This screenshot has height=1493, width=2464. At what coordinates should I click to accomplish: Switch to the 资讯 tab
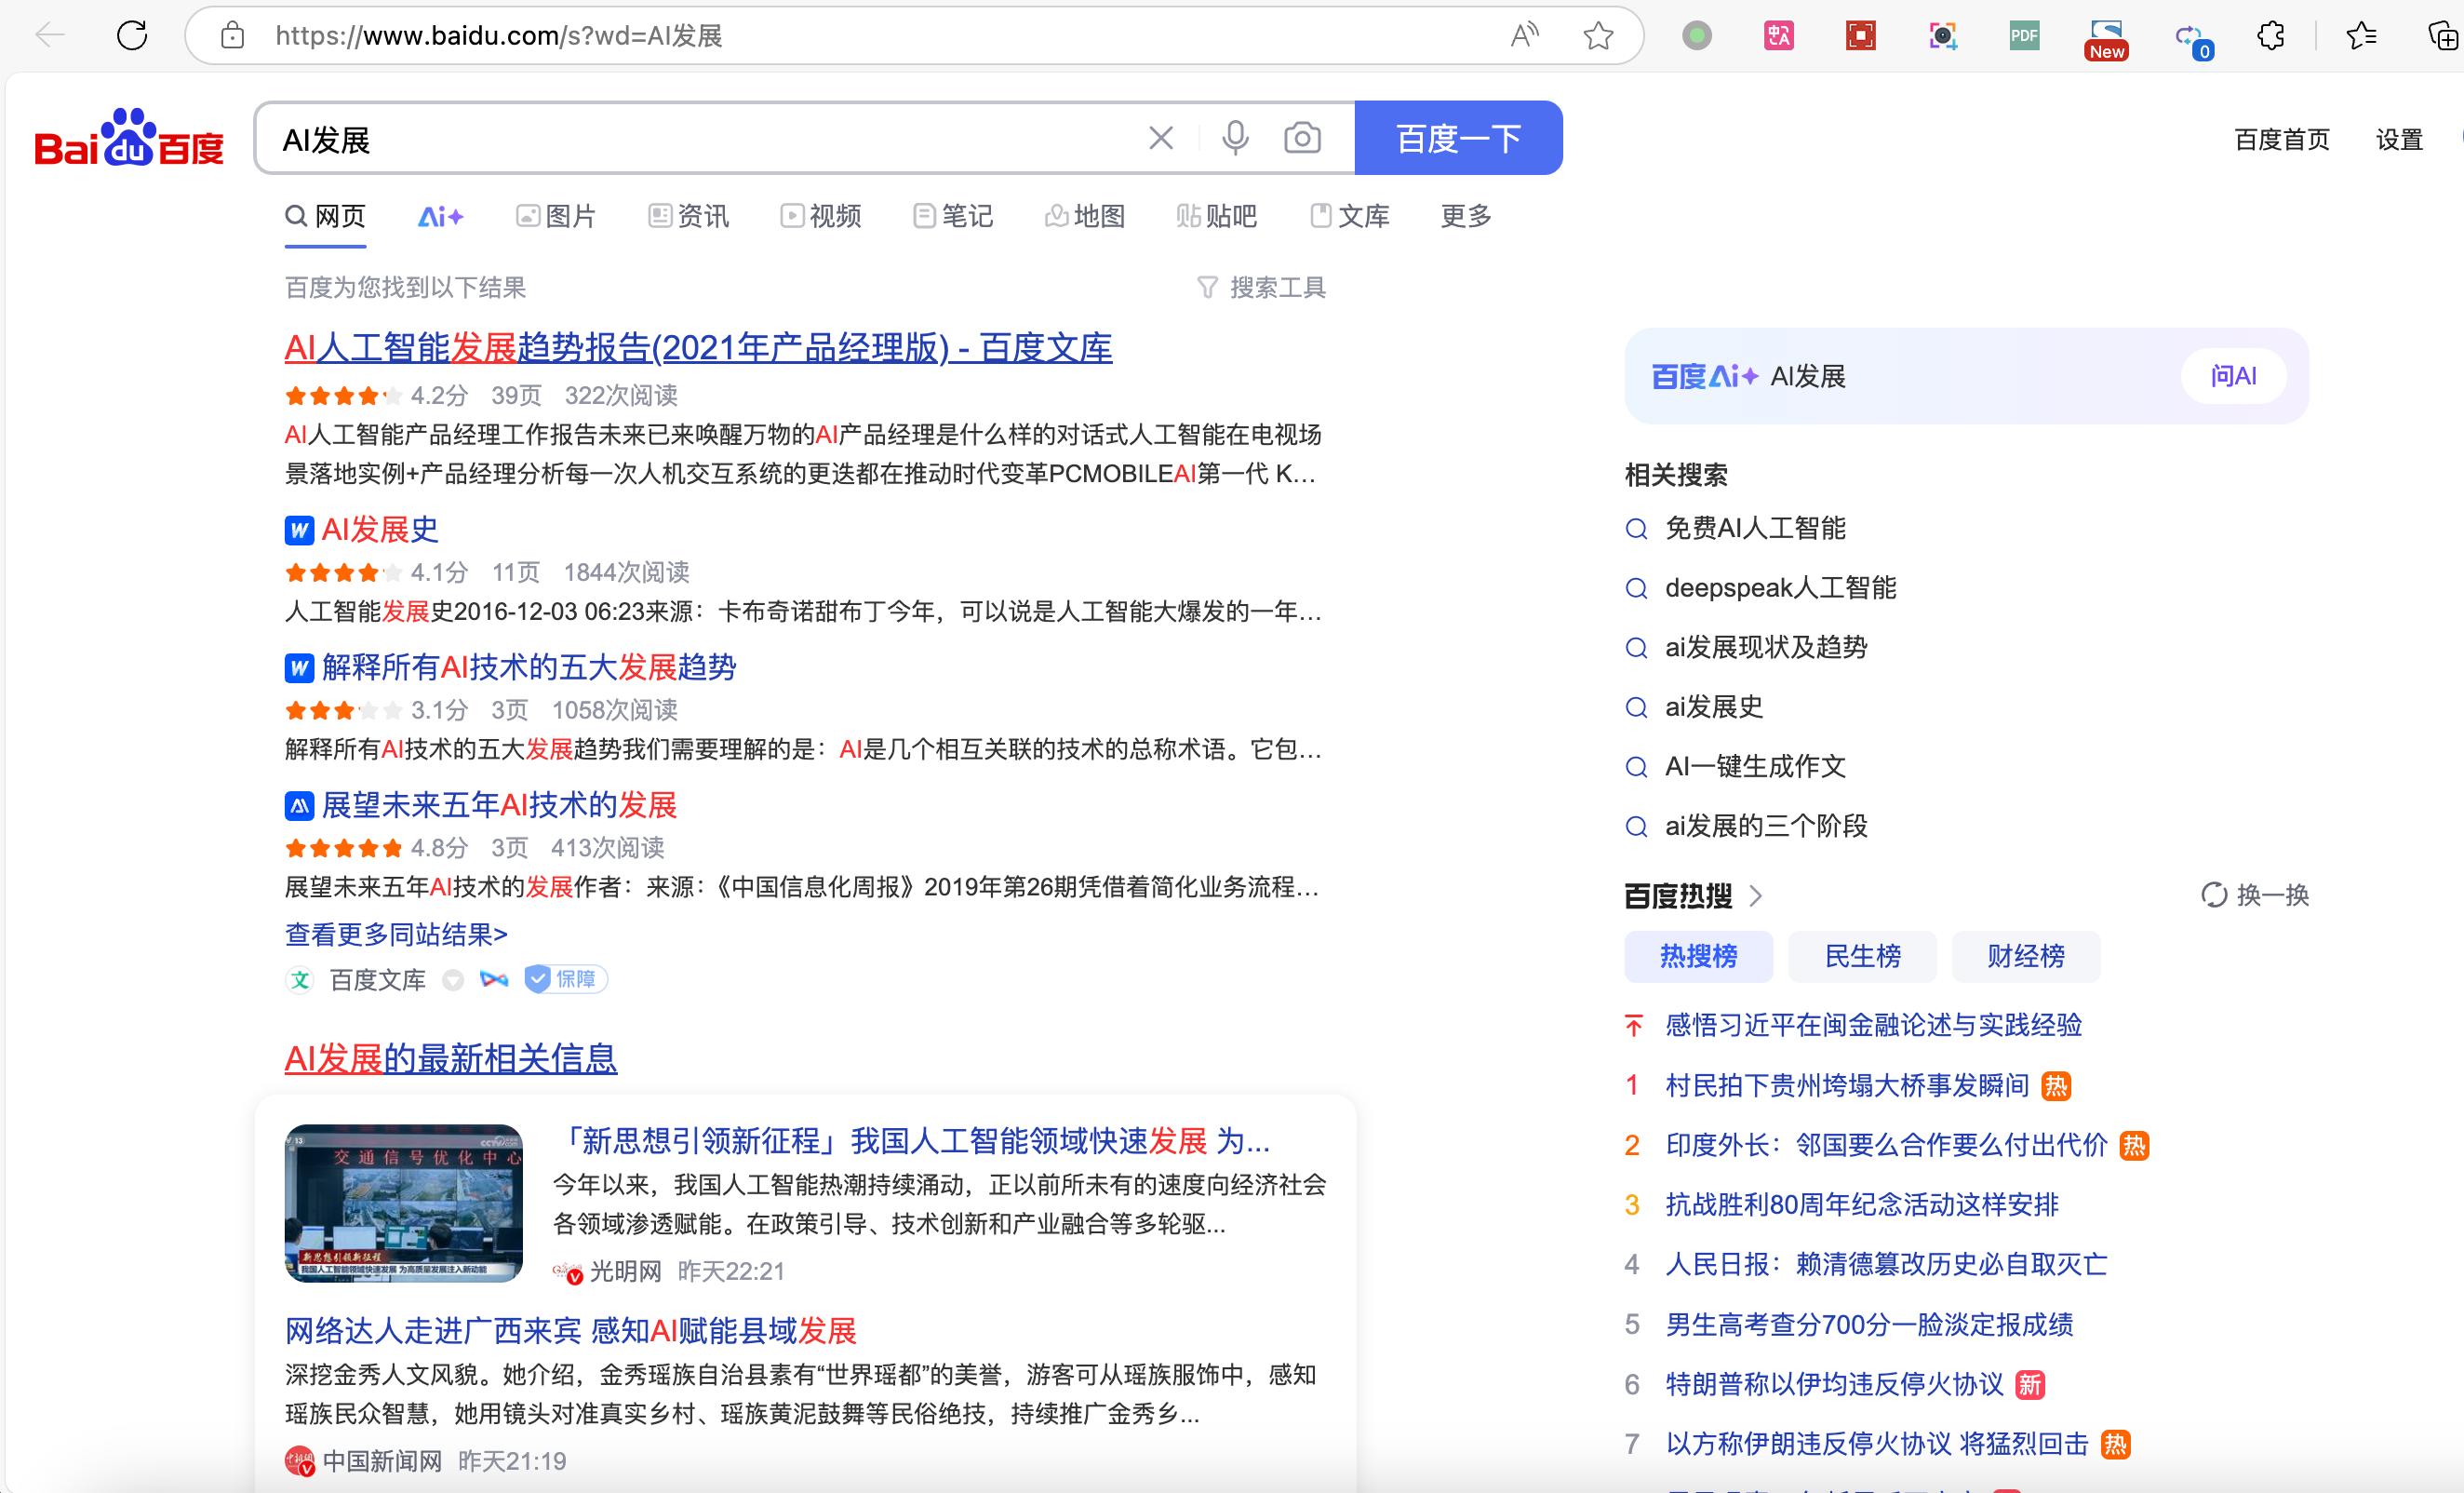(688, 216)
